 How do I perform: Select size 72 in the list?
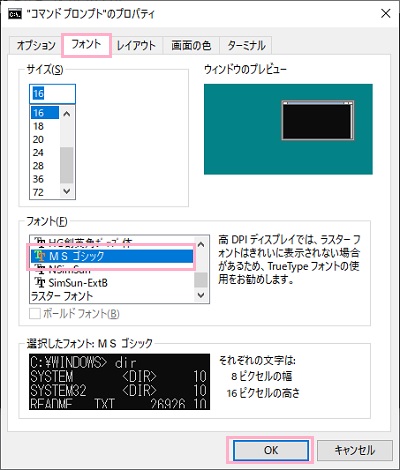[x=45, y=192]
